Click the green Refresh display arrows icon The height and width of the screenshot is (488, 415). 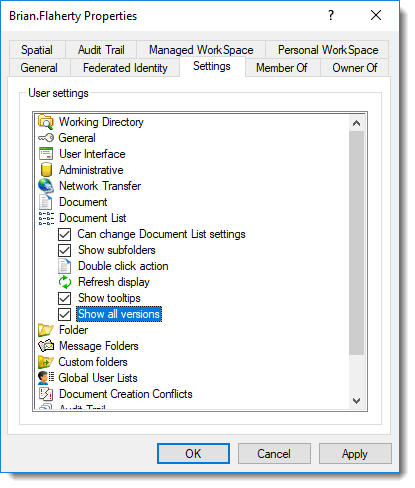(65, 282)
